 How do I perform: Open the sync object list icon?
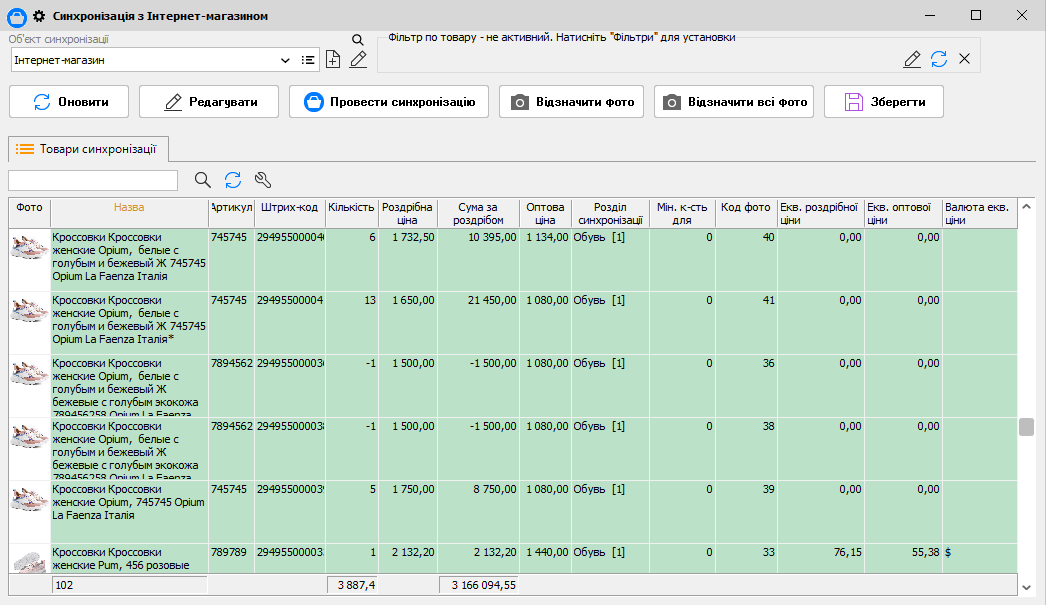coord(308,60)
